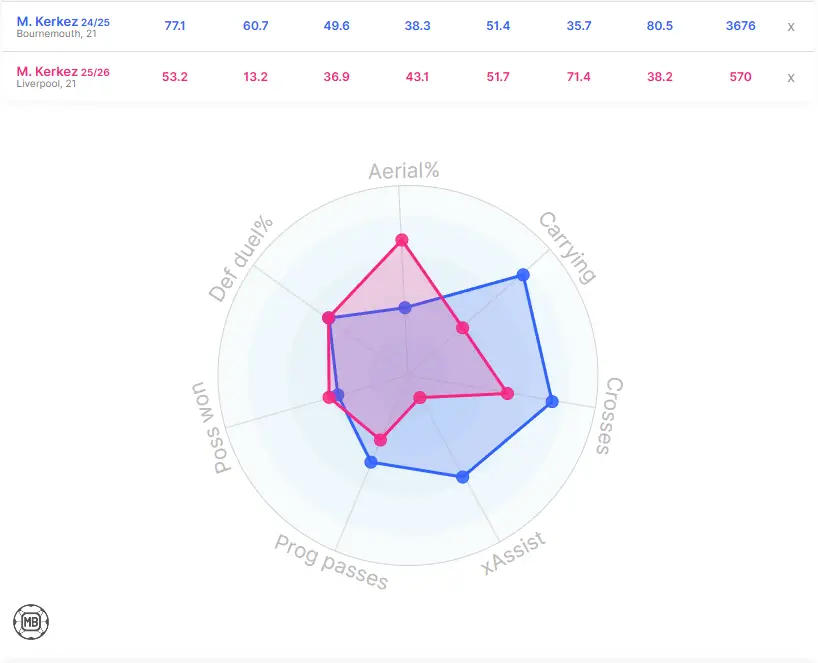The height and width of the screenshot is (663, 818).
Task: Click the blue xAssist data point
Action: tap(462, 477)
